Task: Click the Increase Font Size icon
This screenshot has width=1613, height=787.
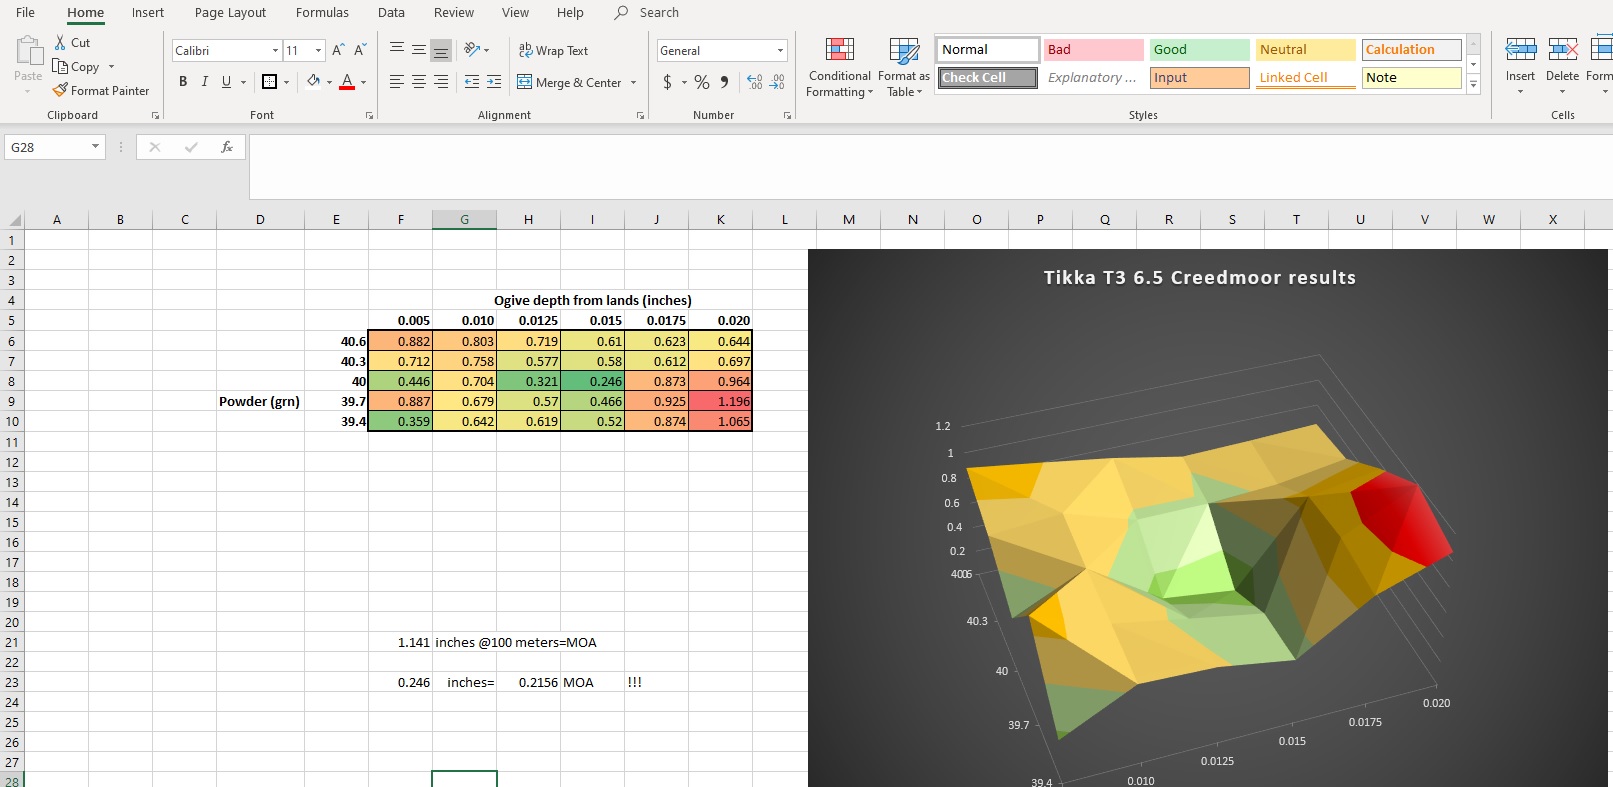Action: [338, 50]
